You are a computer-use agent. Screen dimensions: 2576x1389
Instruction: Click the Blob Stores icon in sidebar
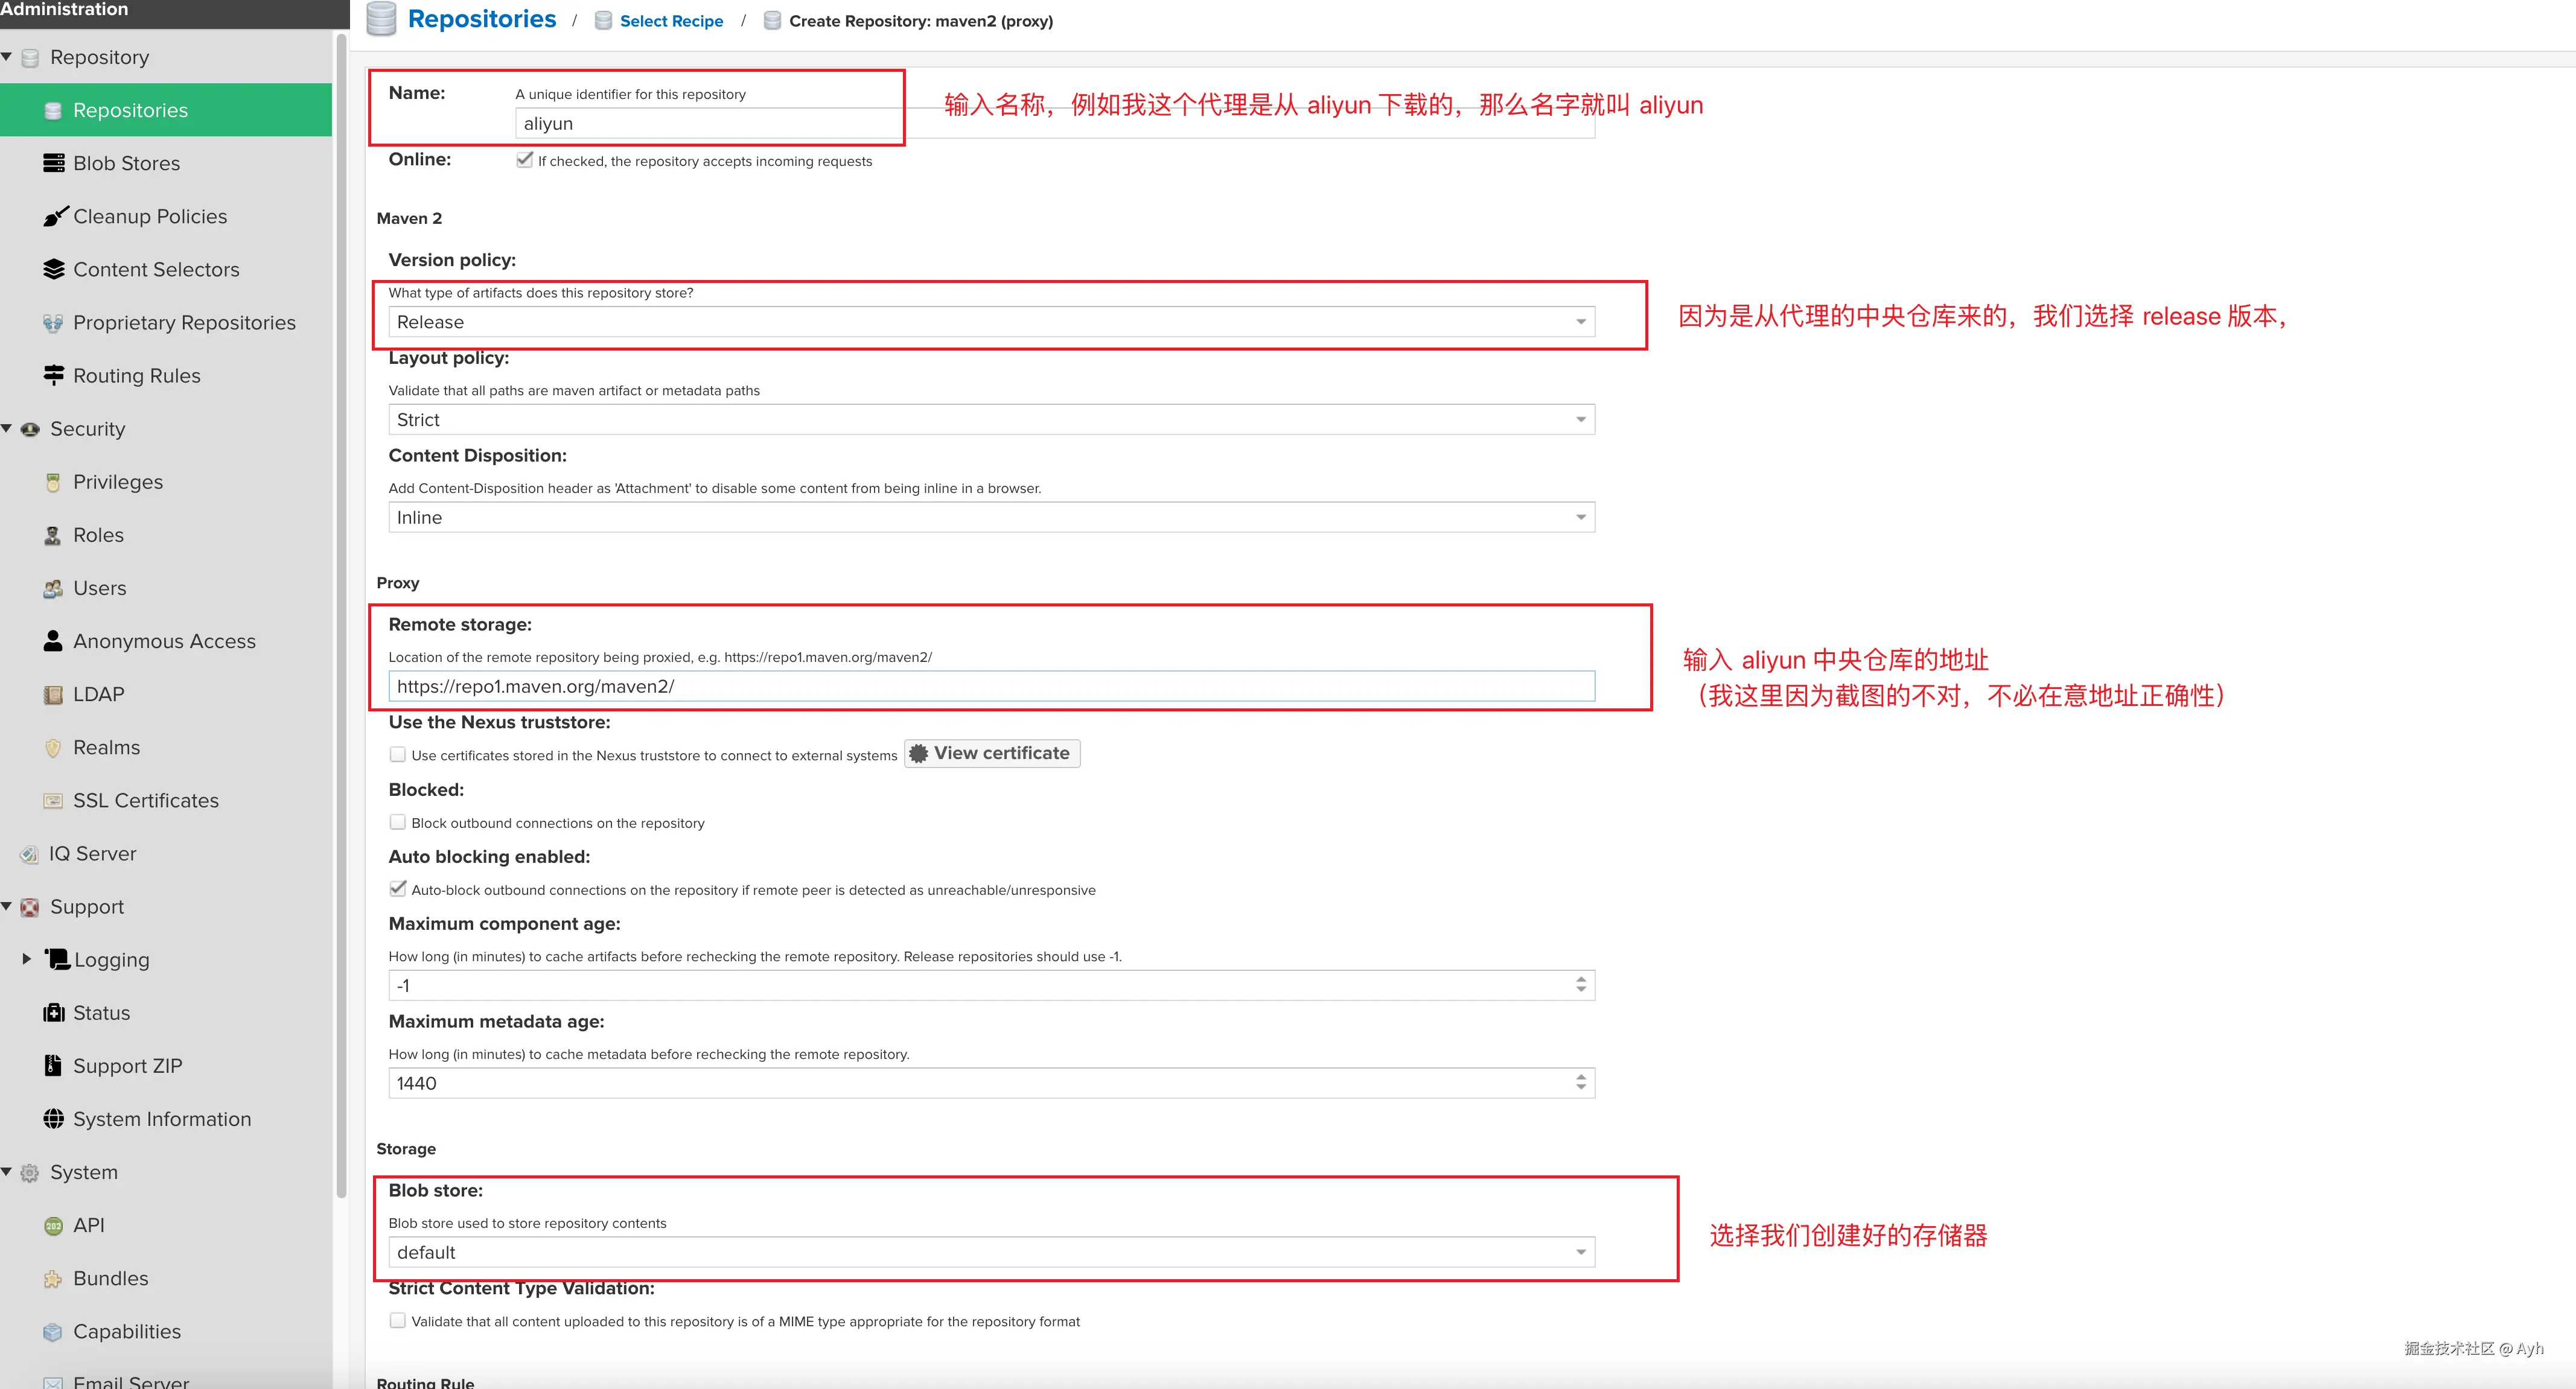tap(53, 163)
